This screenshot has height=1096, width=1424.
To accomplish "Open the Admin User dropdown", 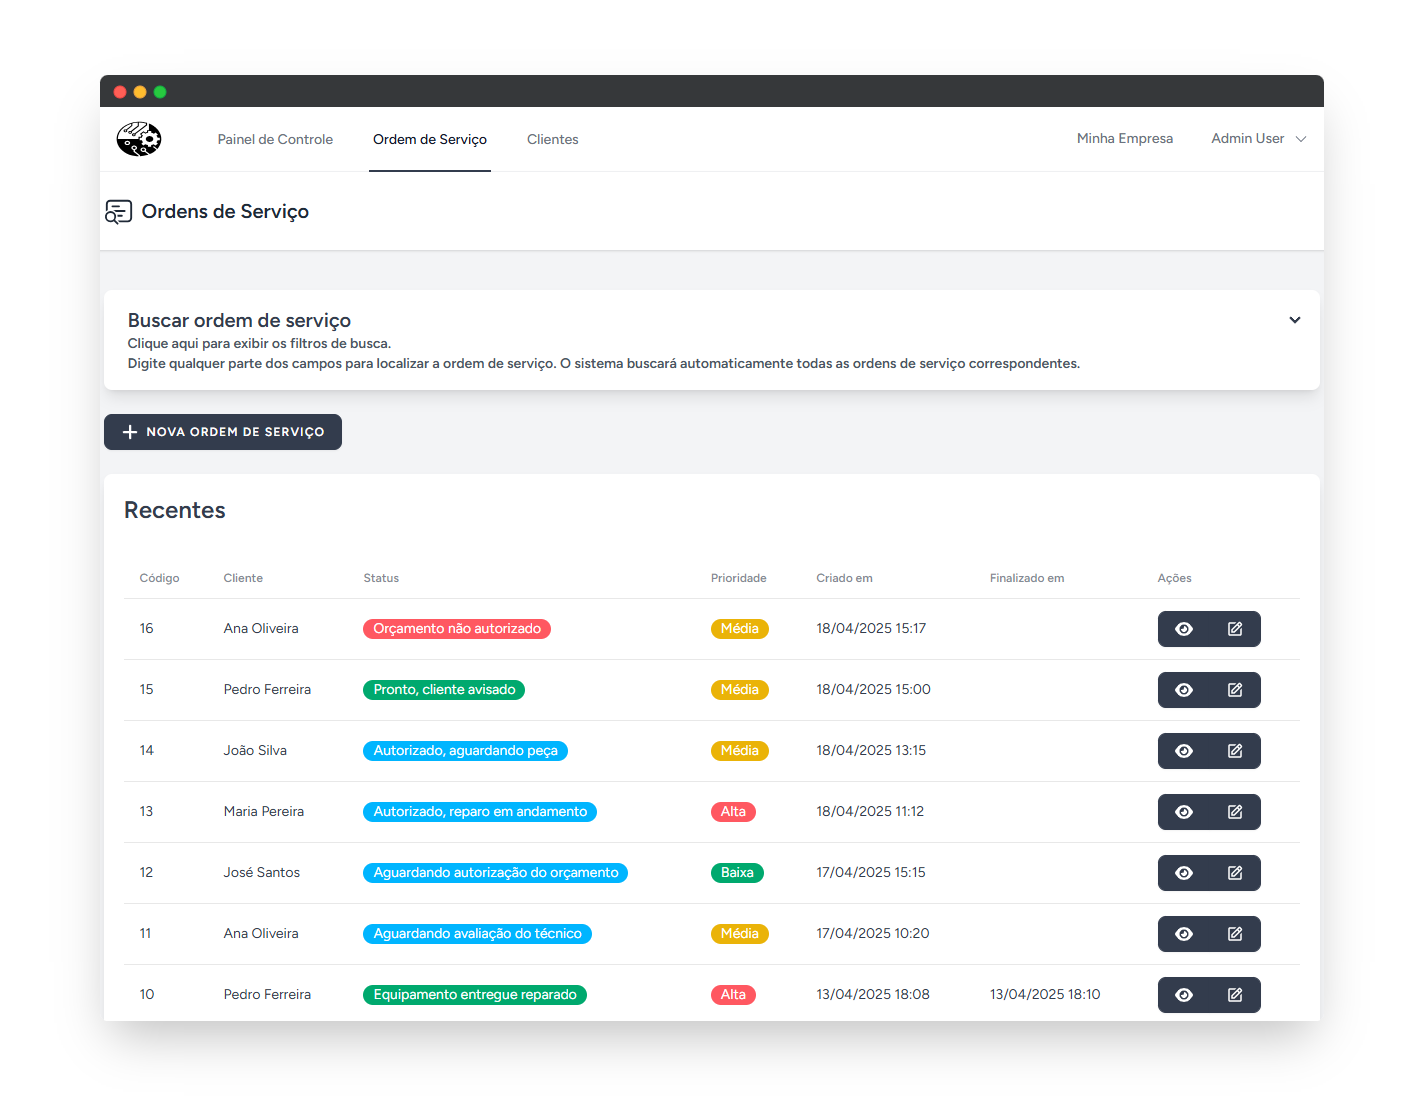I will click(x=1258, y=139).
